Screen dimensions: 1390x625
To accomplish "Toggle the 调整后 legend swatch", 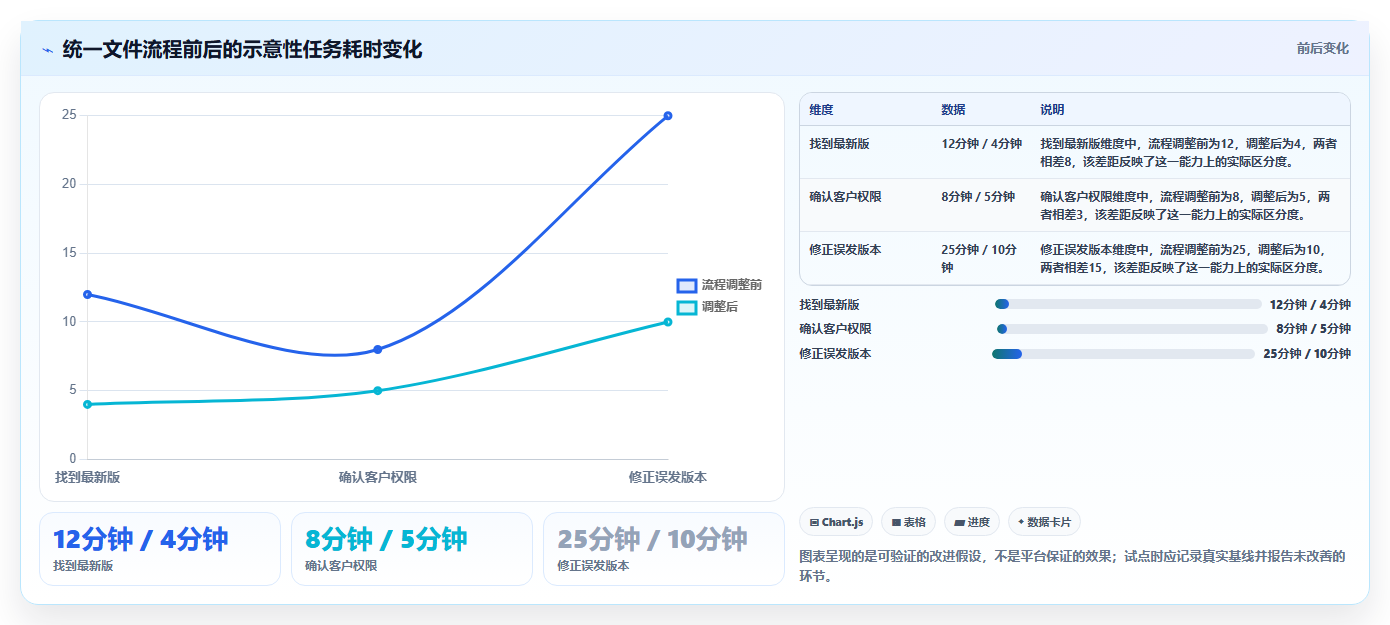I will (x=687, y=308).
